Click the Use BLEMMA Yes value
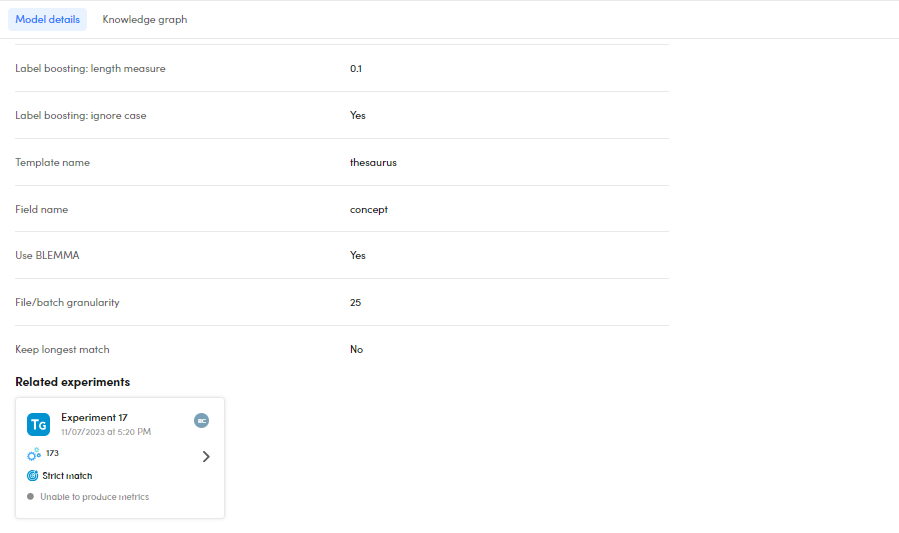The width and height of the screenshot is (899, 533). tap(358, 256)
